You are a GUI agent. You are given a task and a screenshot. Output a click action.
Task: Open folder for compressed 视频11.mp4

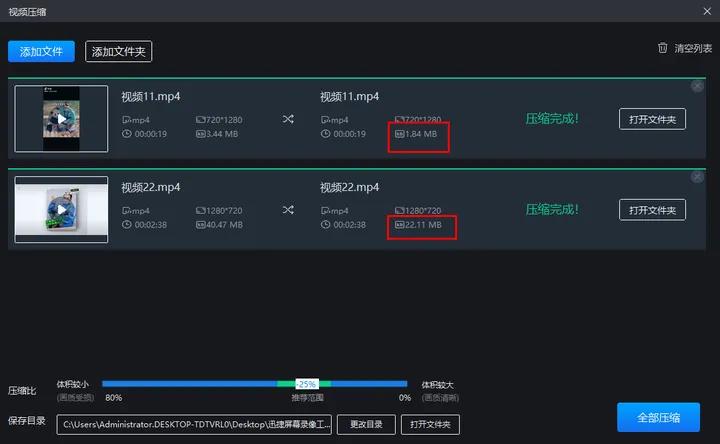[x=652, y=119]
